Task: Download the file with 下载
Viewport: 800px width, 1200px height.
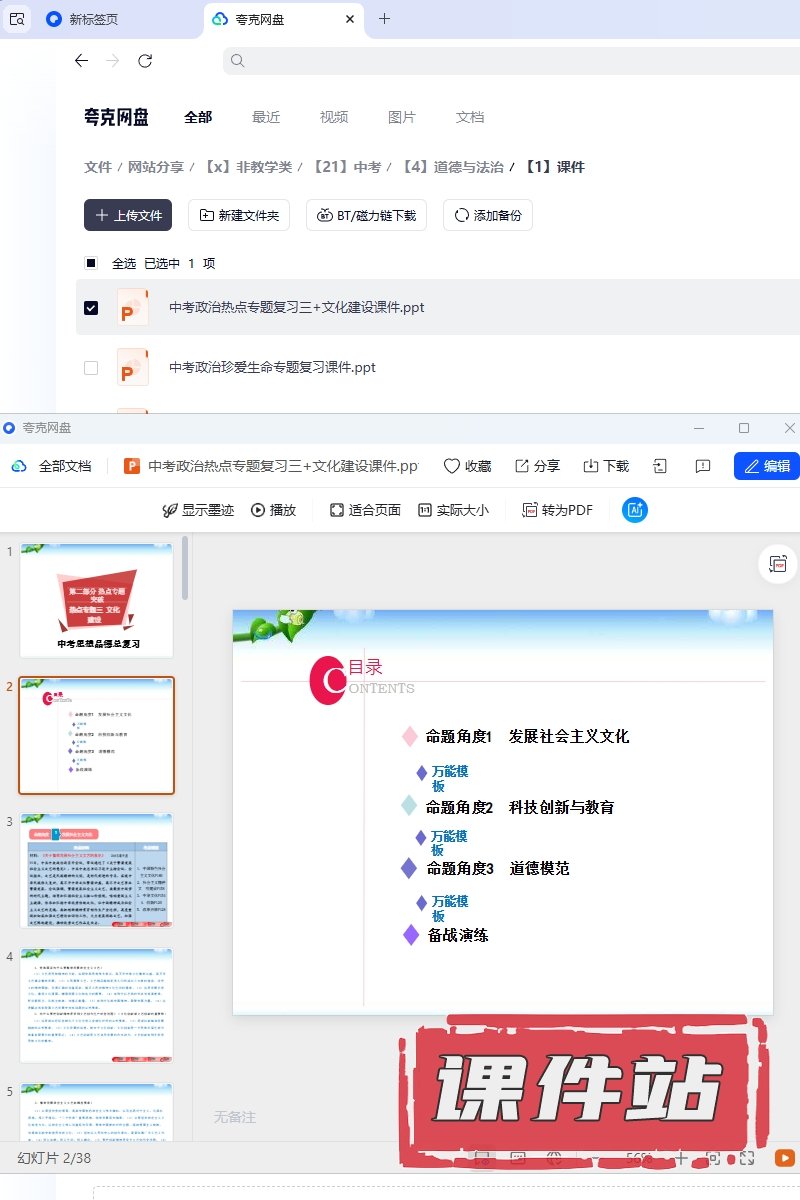Action: (591, 466)
